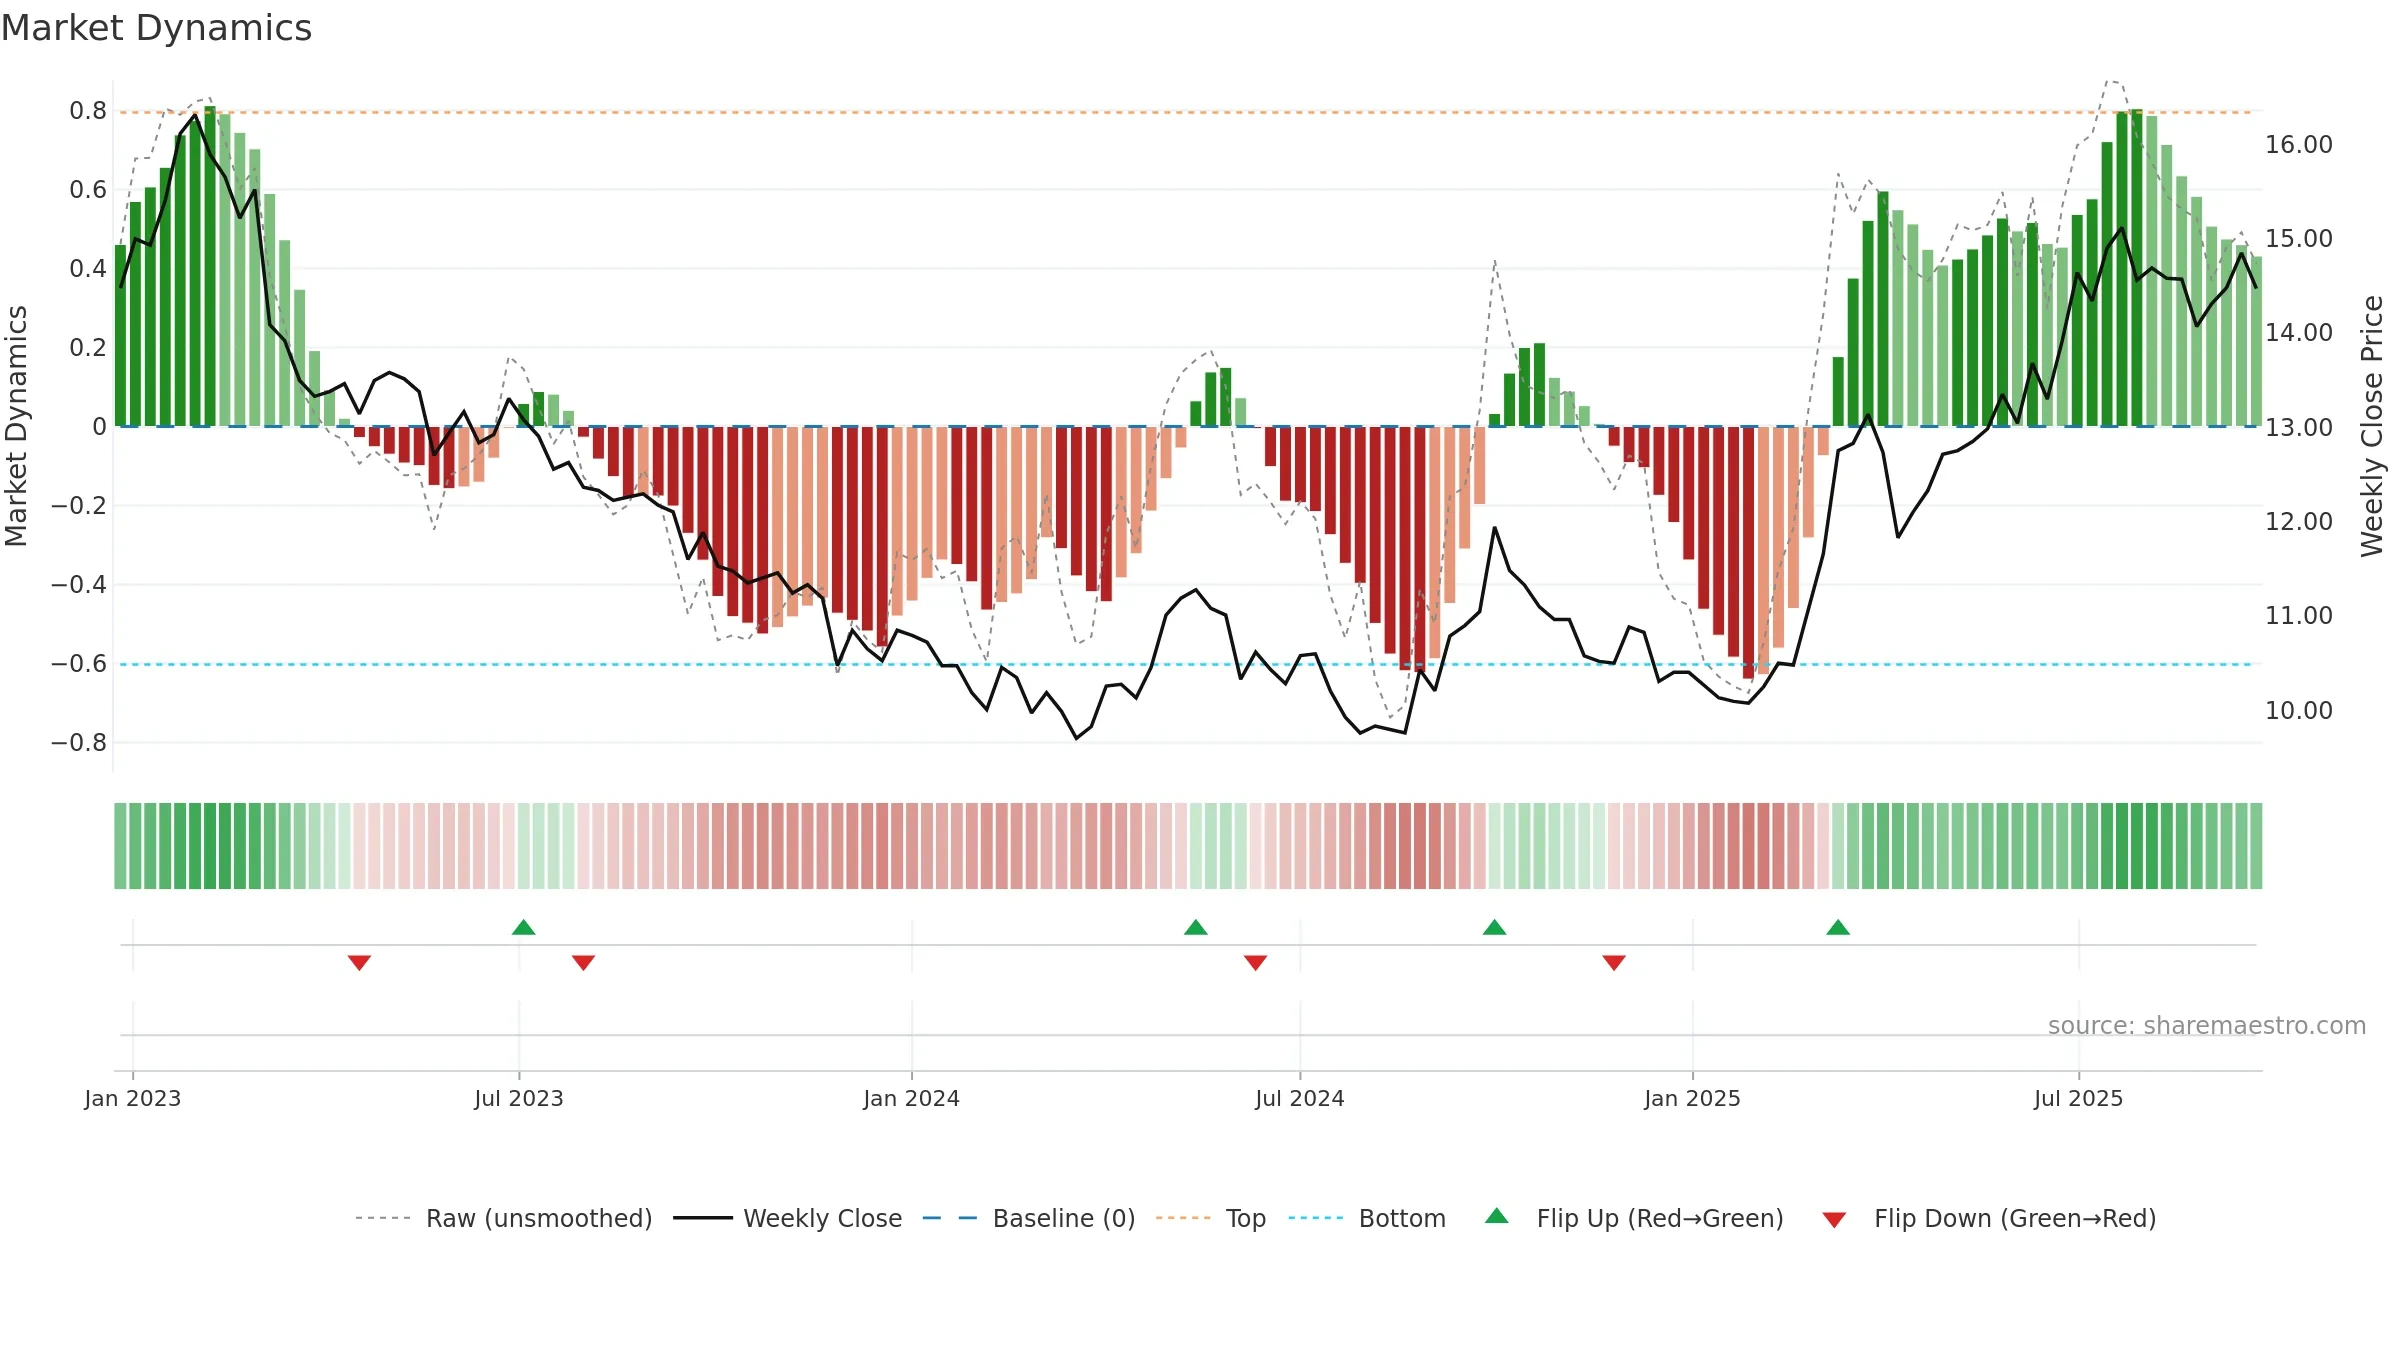Toggle the Flip Up (Red→Green) legend entry
2400x1350 pixels.
1634,1218
